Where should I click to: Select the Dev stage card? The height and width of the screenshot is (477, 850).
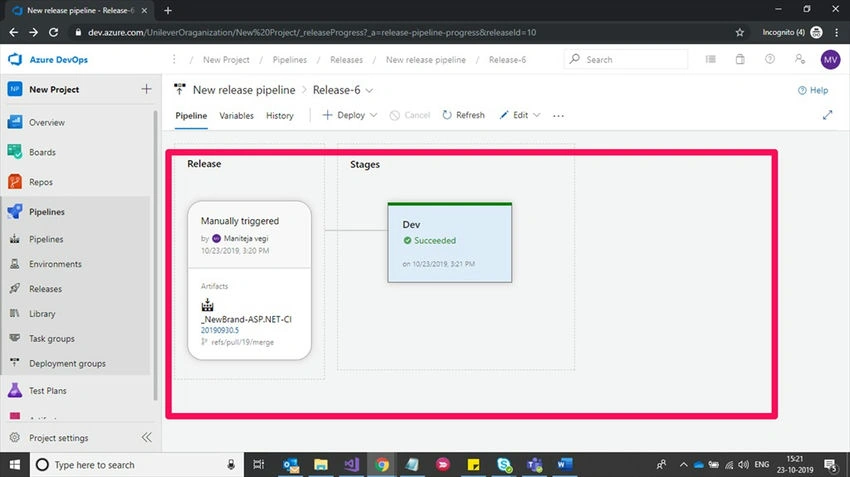449,242
